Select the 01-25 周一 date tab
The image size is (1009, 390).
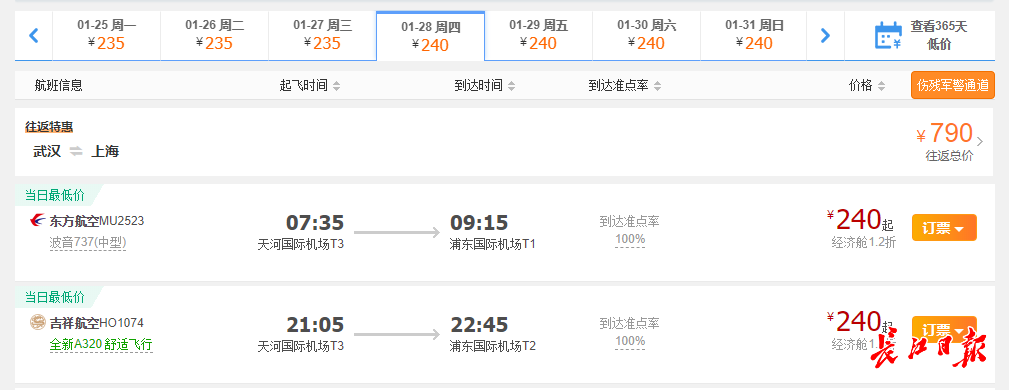click(107, 35)
